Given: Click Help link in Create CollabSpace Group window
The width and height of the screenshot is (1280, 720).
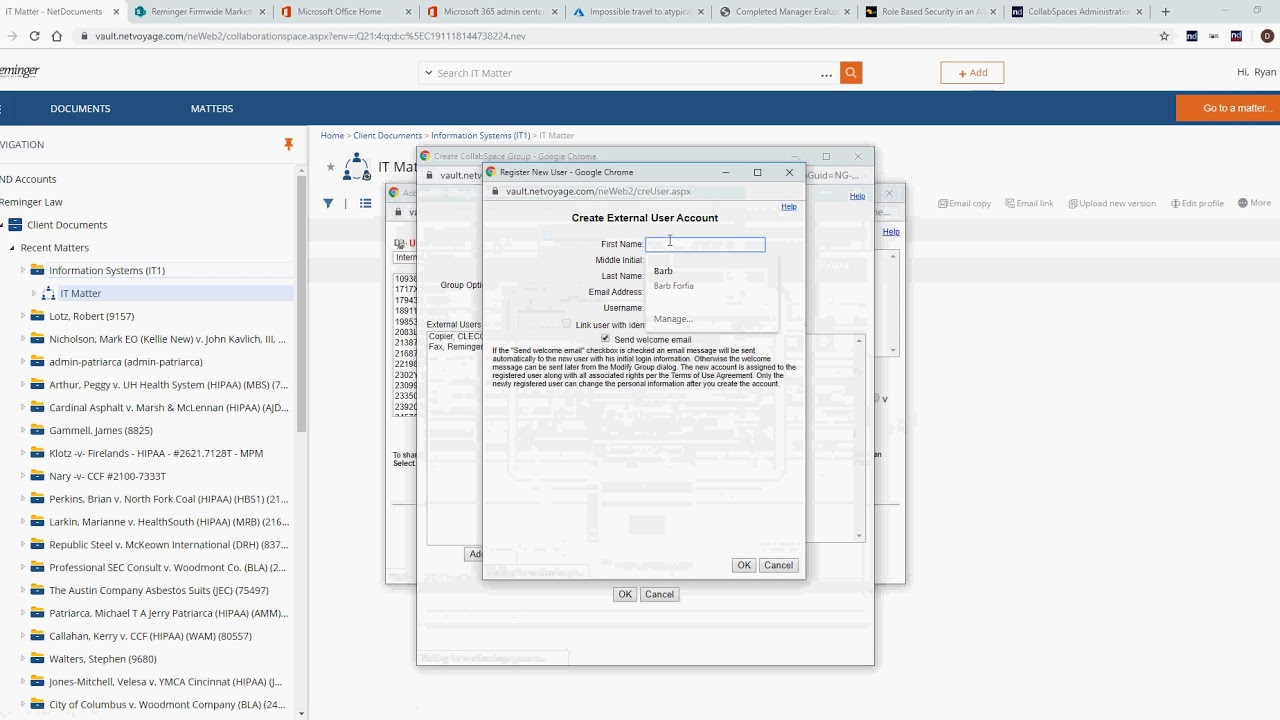Looking at the screenshot, I should [857, 196].
